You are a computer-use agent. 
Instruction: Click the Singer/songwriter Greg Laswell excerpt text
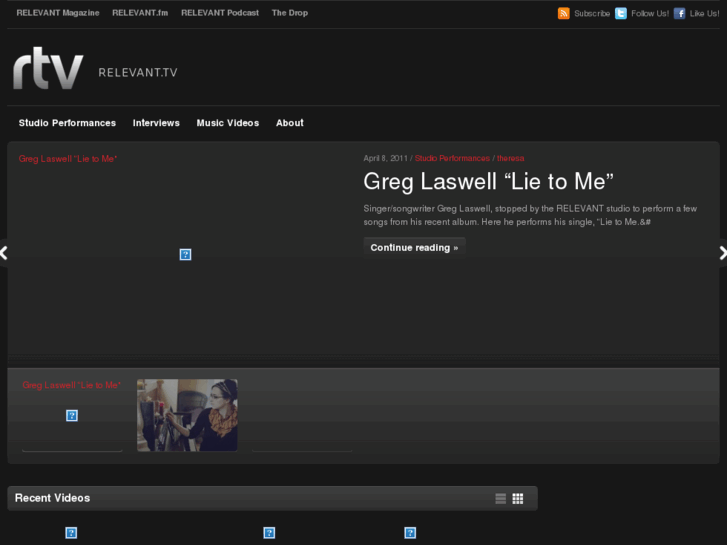pyautogui.click(x=530, y=215)
